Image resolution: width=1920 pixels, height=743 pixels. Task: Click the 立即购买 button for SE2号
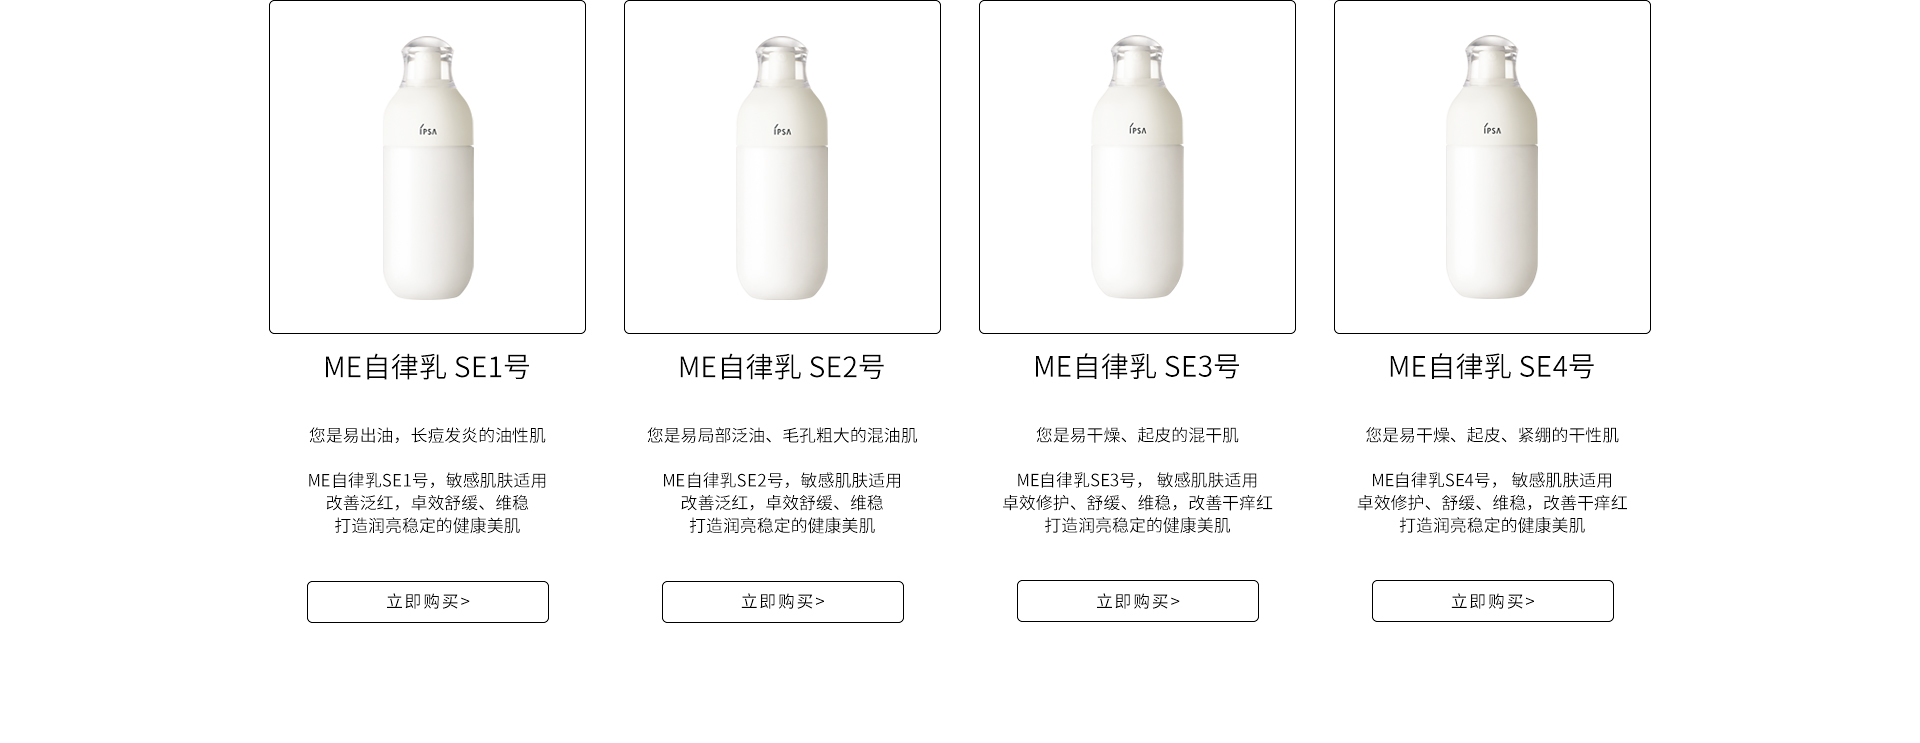783,602
